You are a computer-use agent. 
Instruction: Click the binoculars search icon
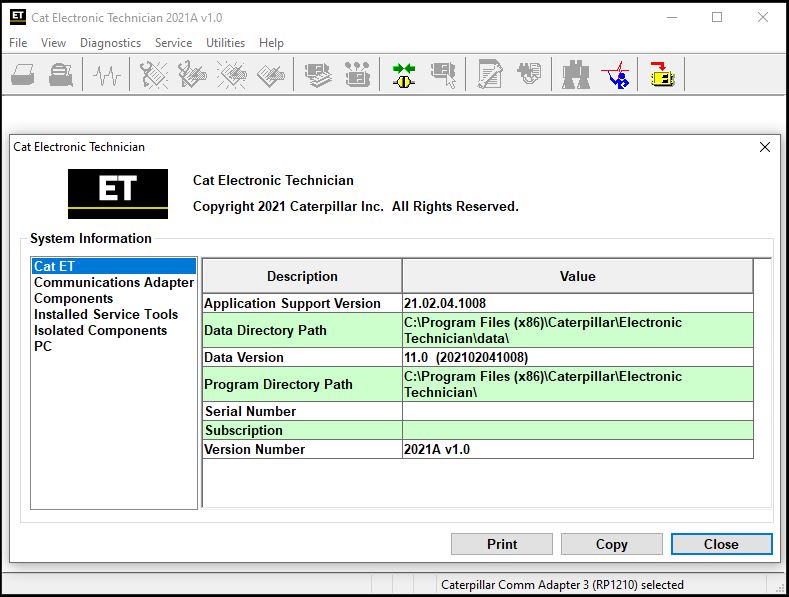pyautogui.click(x=576, y=75)
